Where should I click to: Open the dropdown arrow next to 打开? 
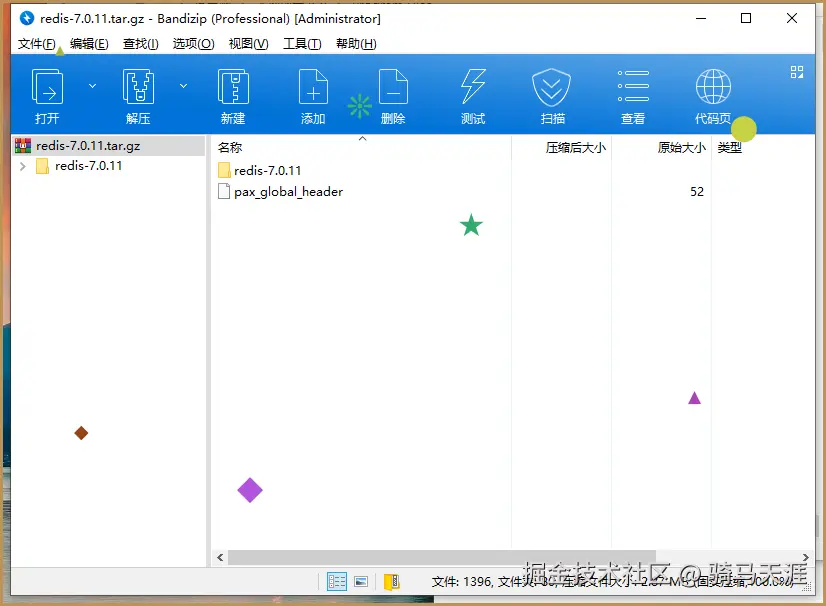[x=92, y=86]
